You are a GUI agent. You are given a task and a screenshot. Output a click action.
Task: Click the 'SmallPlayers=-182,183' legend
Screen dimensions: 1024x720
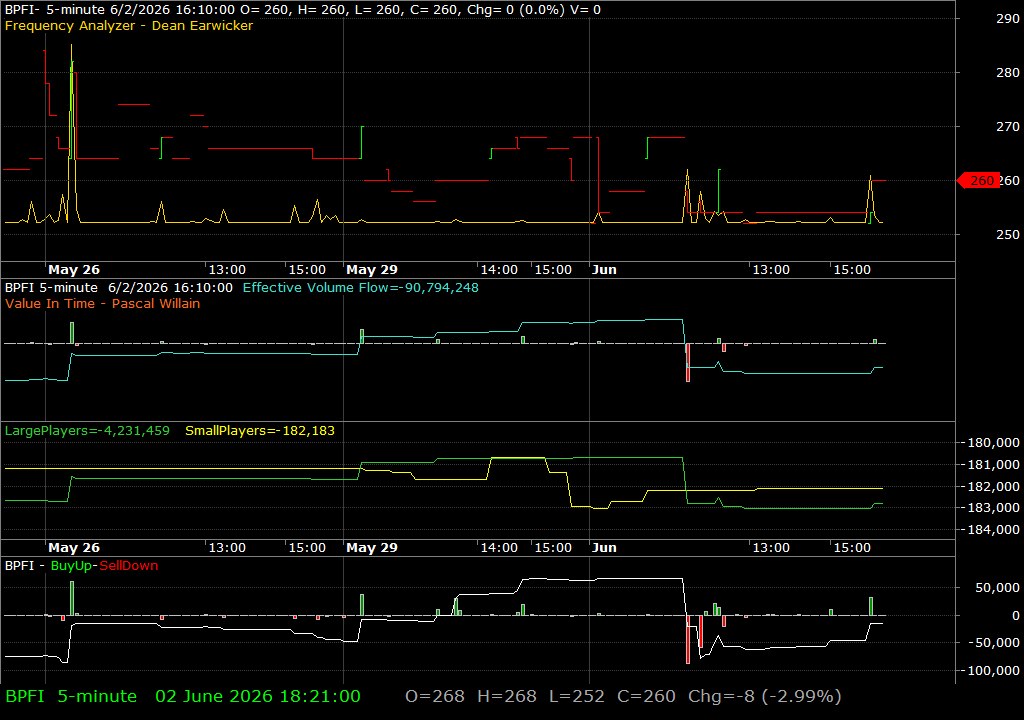tap(260, 431)
